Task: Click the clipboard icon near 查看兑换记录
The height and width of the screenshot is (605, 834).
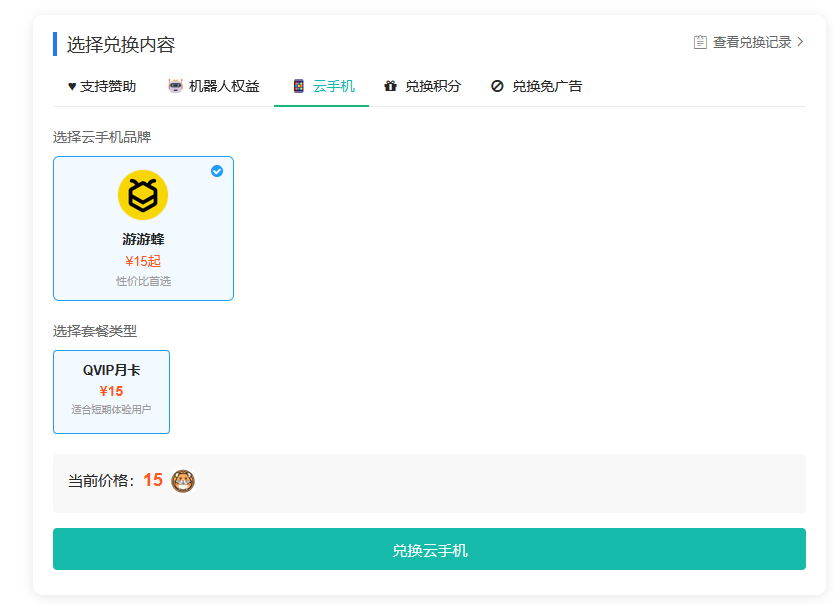Action: [x=700, y=42]
